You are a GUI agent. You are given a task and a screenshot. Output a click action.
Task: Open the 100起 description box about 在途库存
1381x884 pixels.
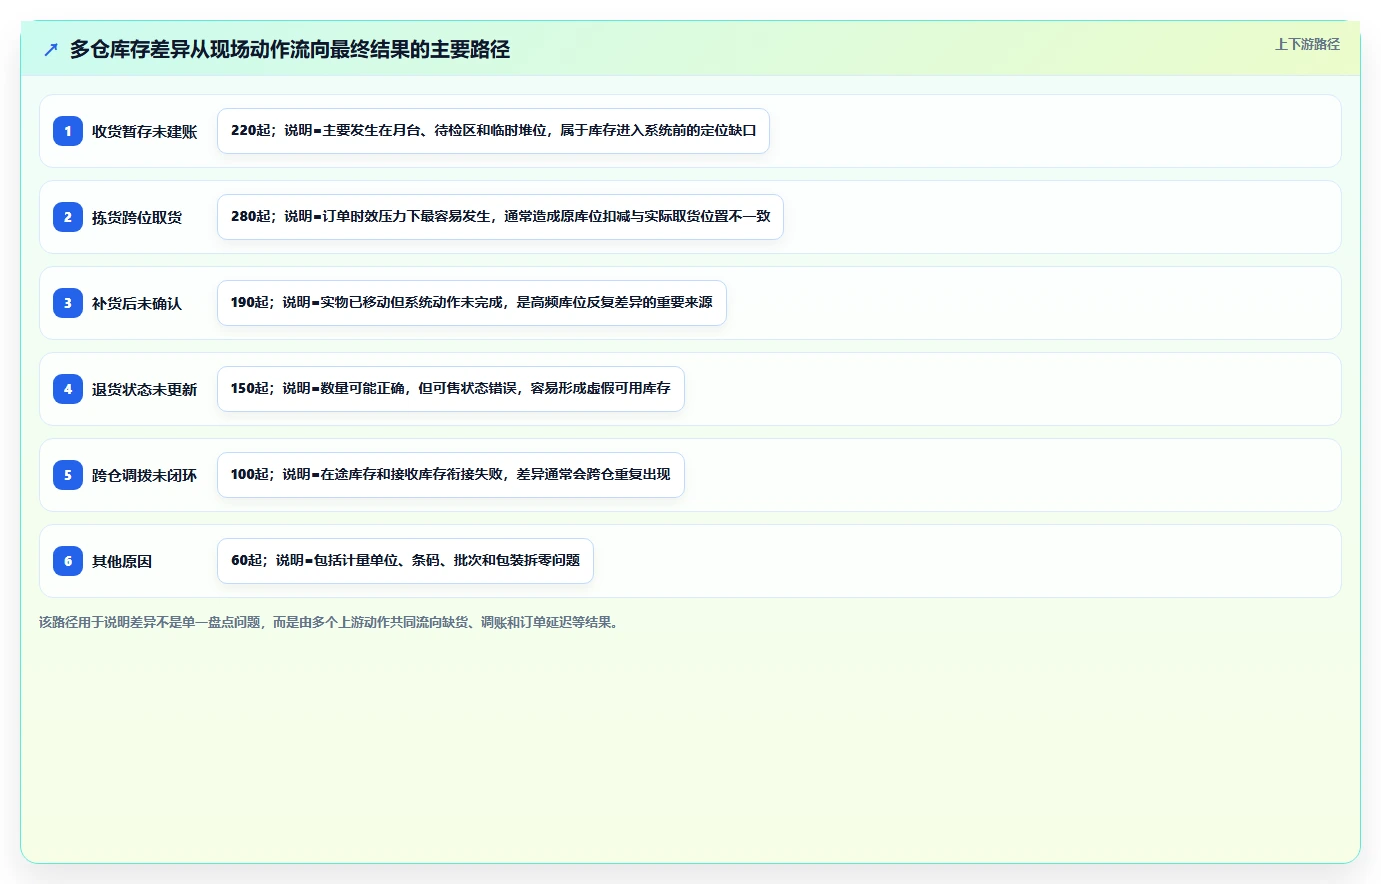point(451,475)
